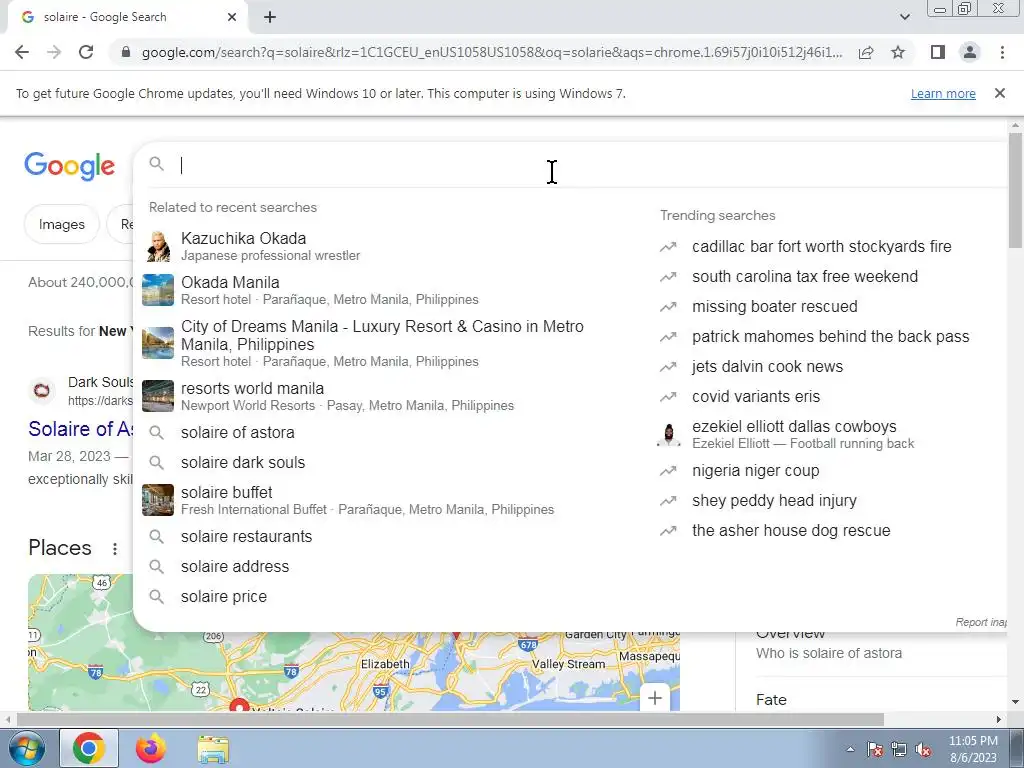Open the tab search chevron
The image size is (1024, 768).
[x=904, y=18]
